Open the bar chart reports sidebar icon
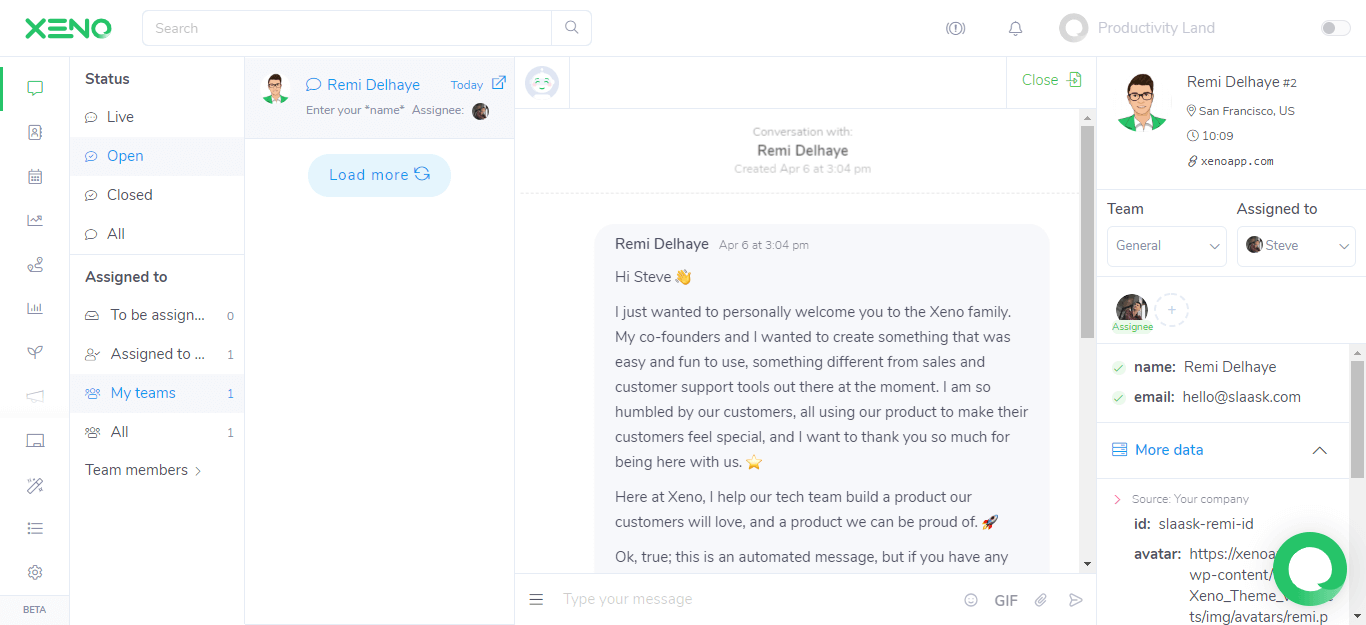 tap(35, 308)
